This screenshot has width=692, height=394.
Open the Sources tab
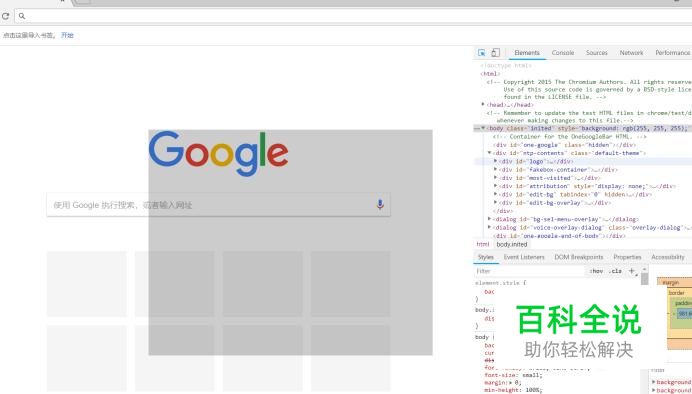[597, 53]
